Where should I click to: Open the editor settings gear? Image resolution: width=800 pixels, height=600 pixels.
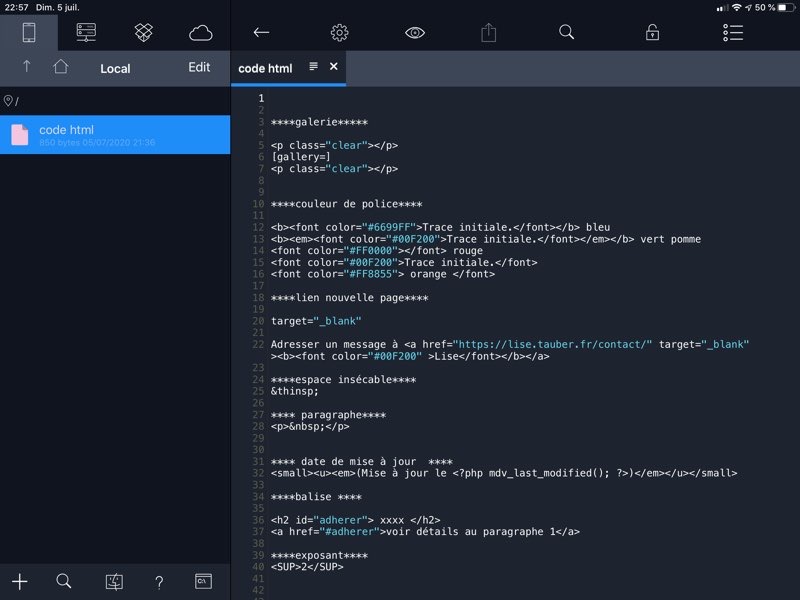point(339,32)
